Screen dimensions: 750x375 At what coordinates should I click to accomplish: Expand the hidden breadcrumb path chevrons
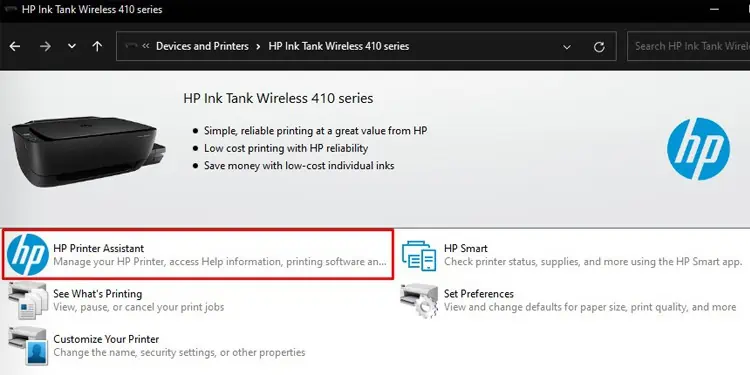pyautogui.click(x=146, y=46)
